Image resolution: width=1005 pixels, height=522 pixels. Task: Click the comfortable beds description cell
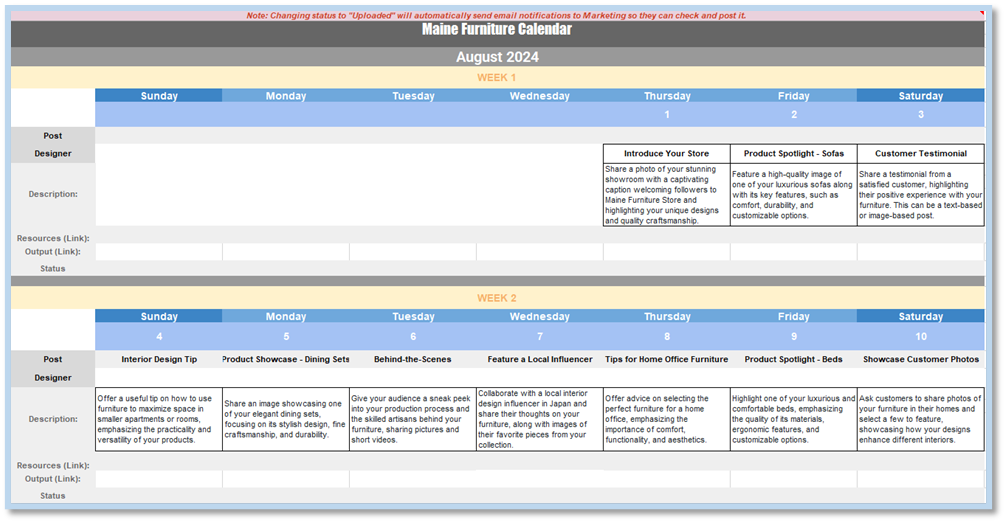(x=793, y=419)
